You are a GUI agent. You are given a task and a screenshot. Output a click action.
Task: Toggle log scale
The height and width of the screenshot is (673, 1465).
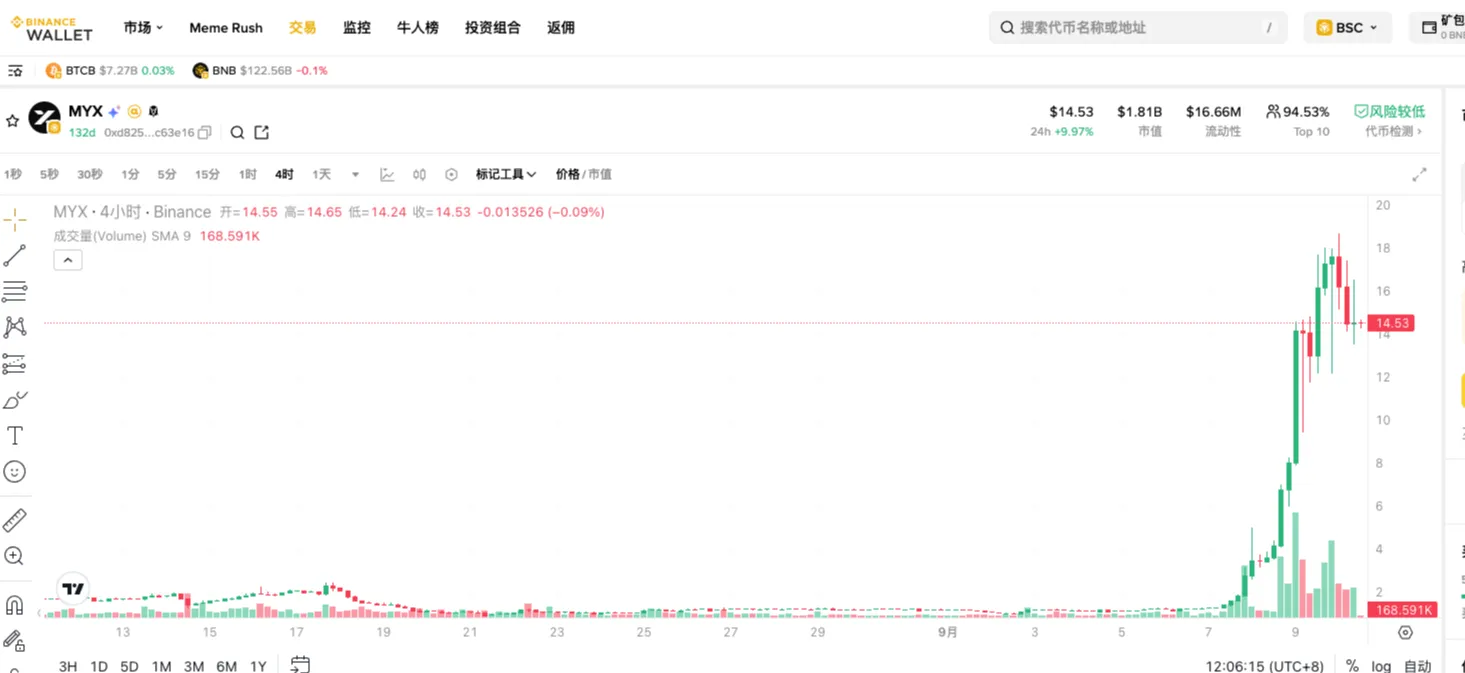point(1381,666)
